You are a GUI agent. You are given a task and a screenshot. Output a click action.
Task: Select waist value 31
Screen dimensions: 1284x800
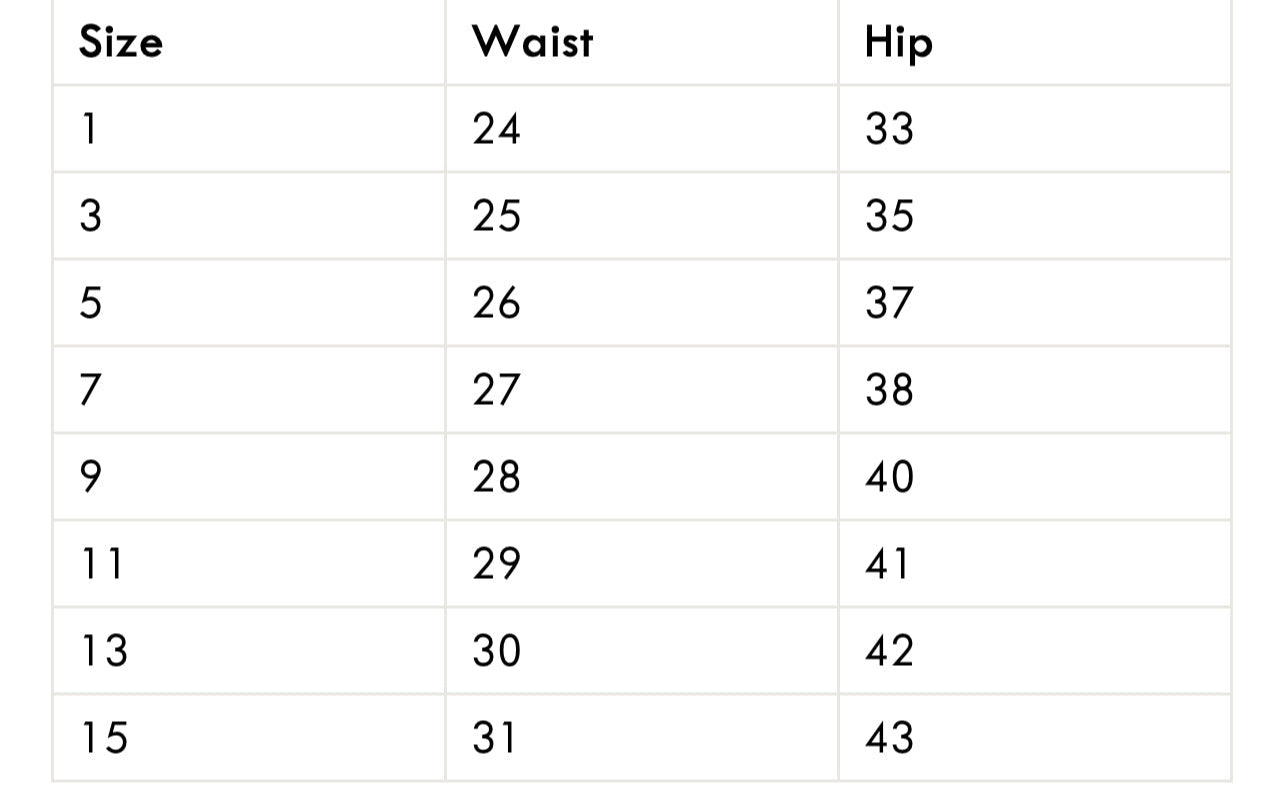click(495, 737)
